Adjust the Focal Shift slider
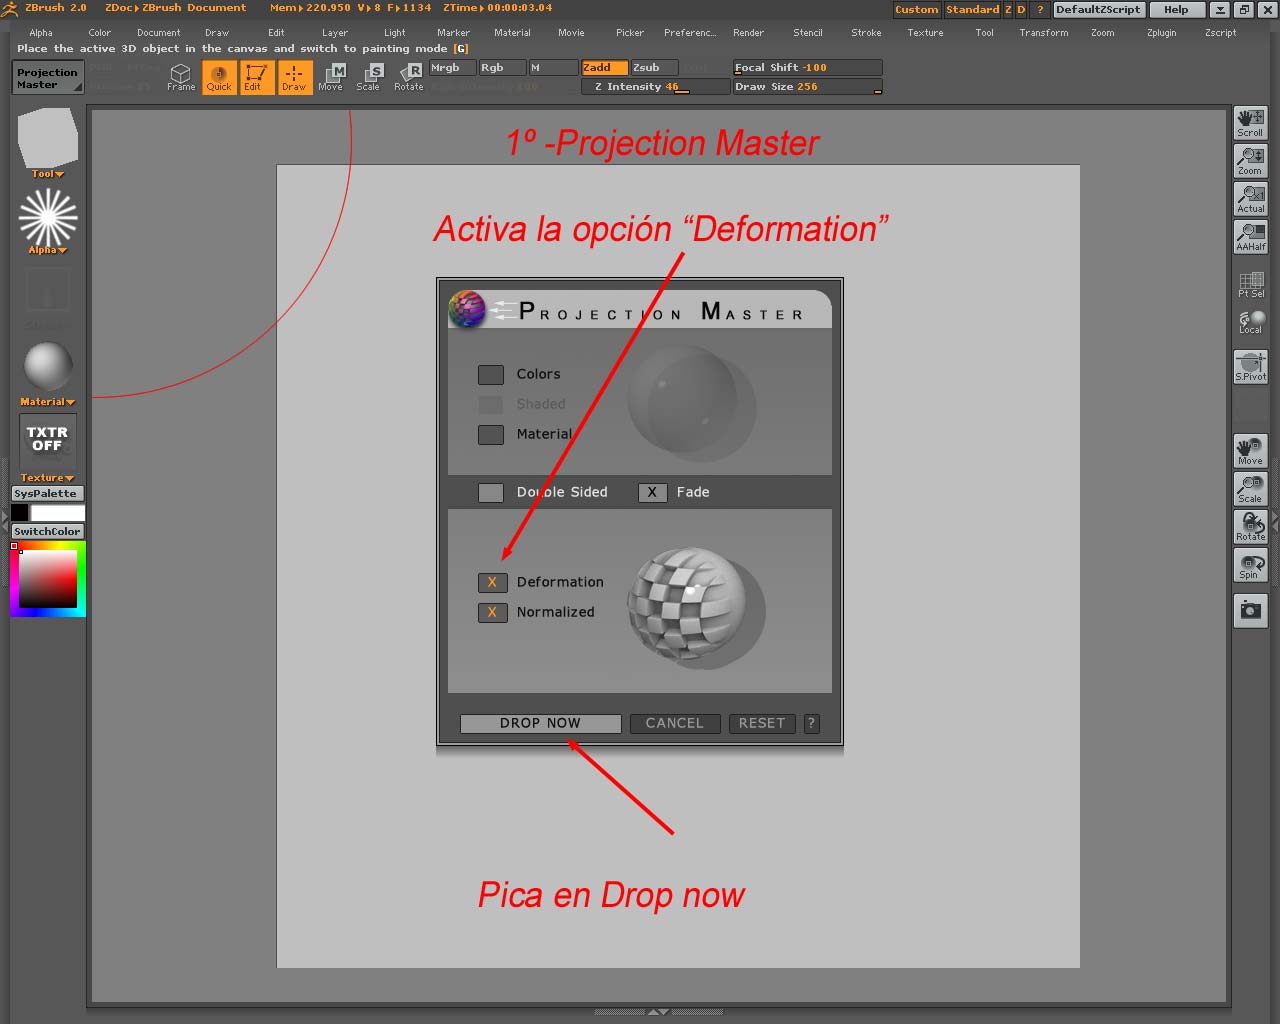The width and height of the screenshot is (1280, 1024). tap(807, 68)
